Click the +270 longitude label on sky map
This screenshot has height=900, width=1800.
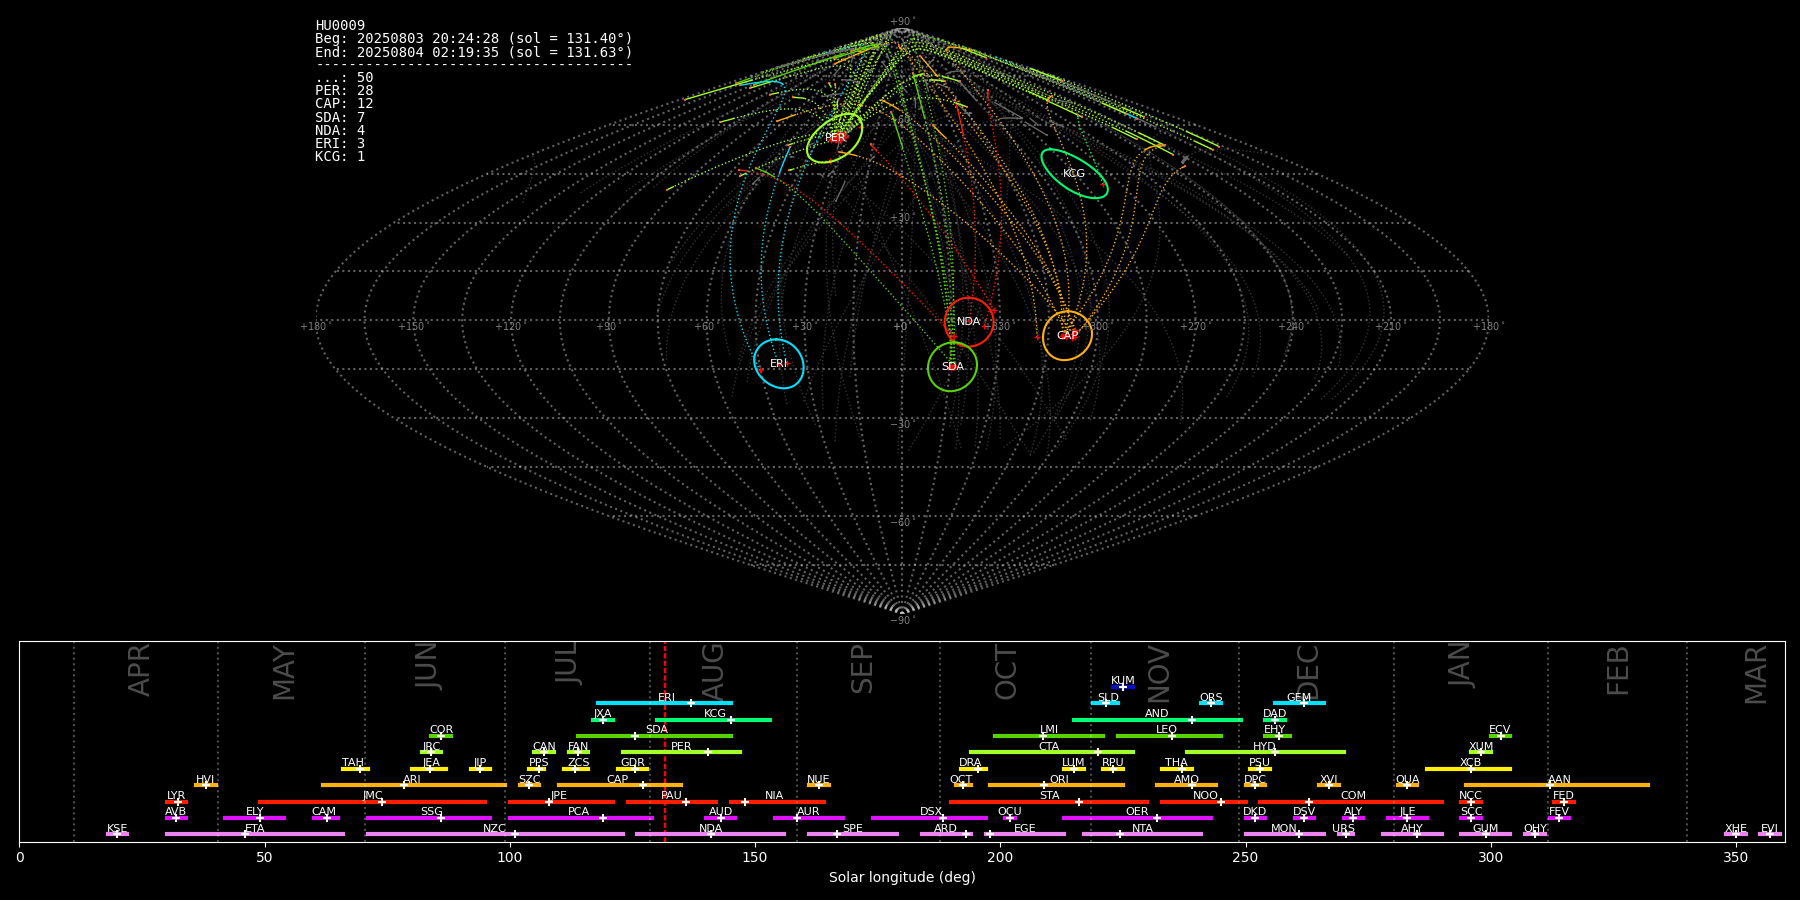coord(1193,327)
